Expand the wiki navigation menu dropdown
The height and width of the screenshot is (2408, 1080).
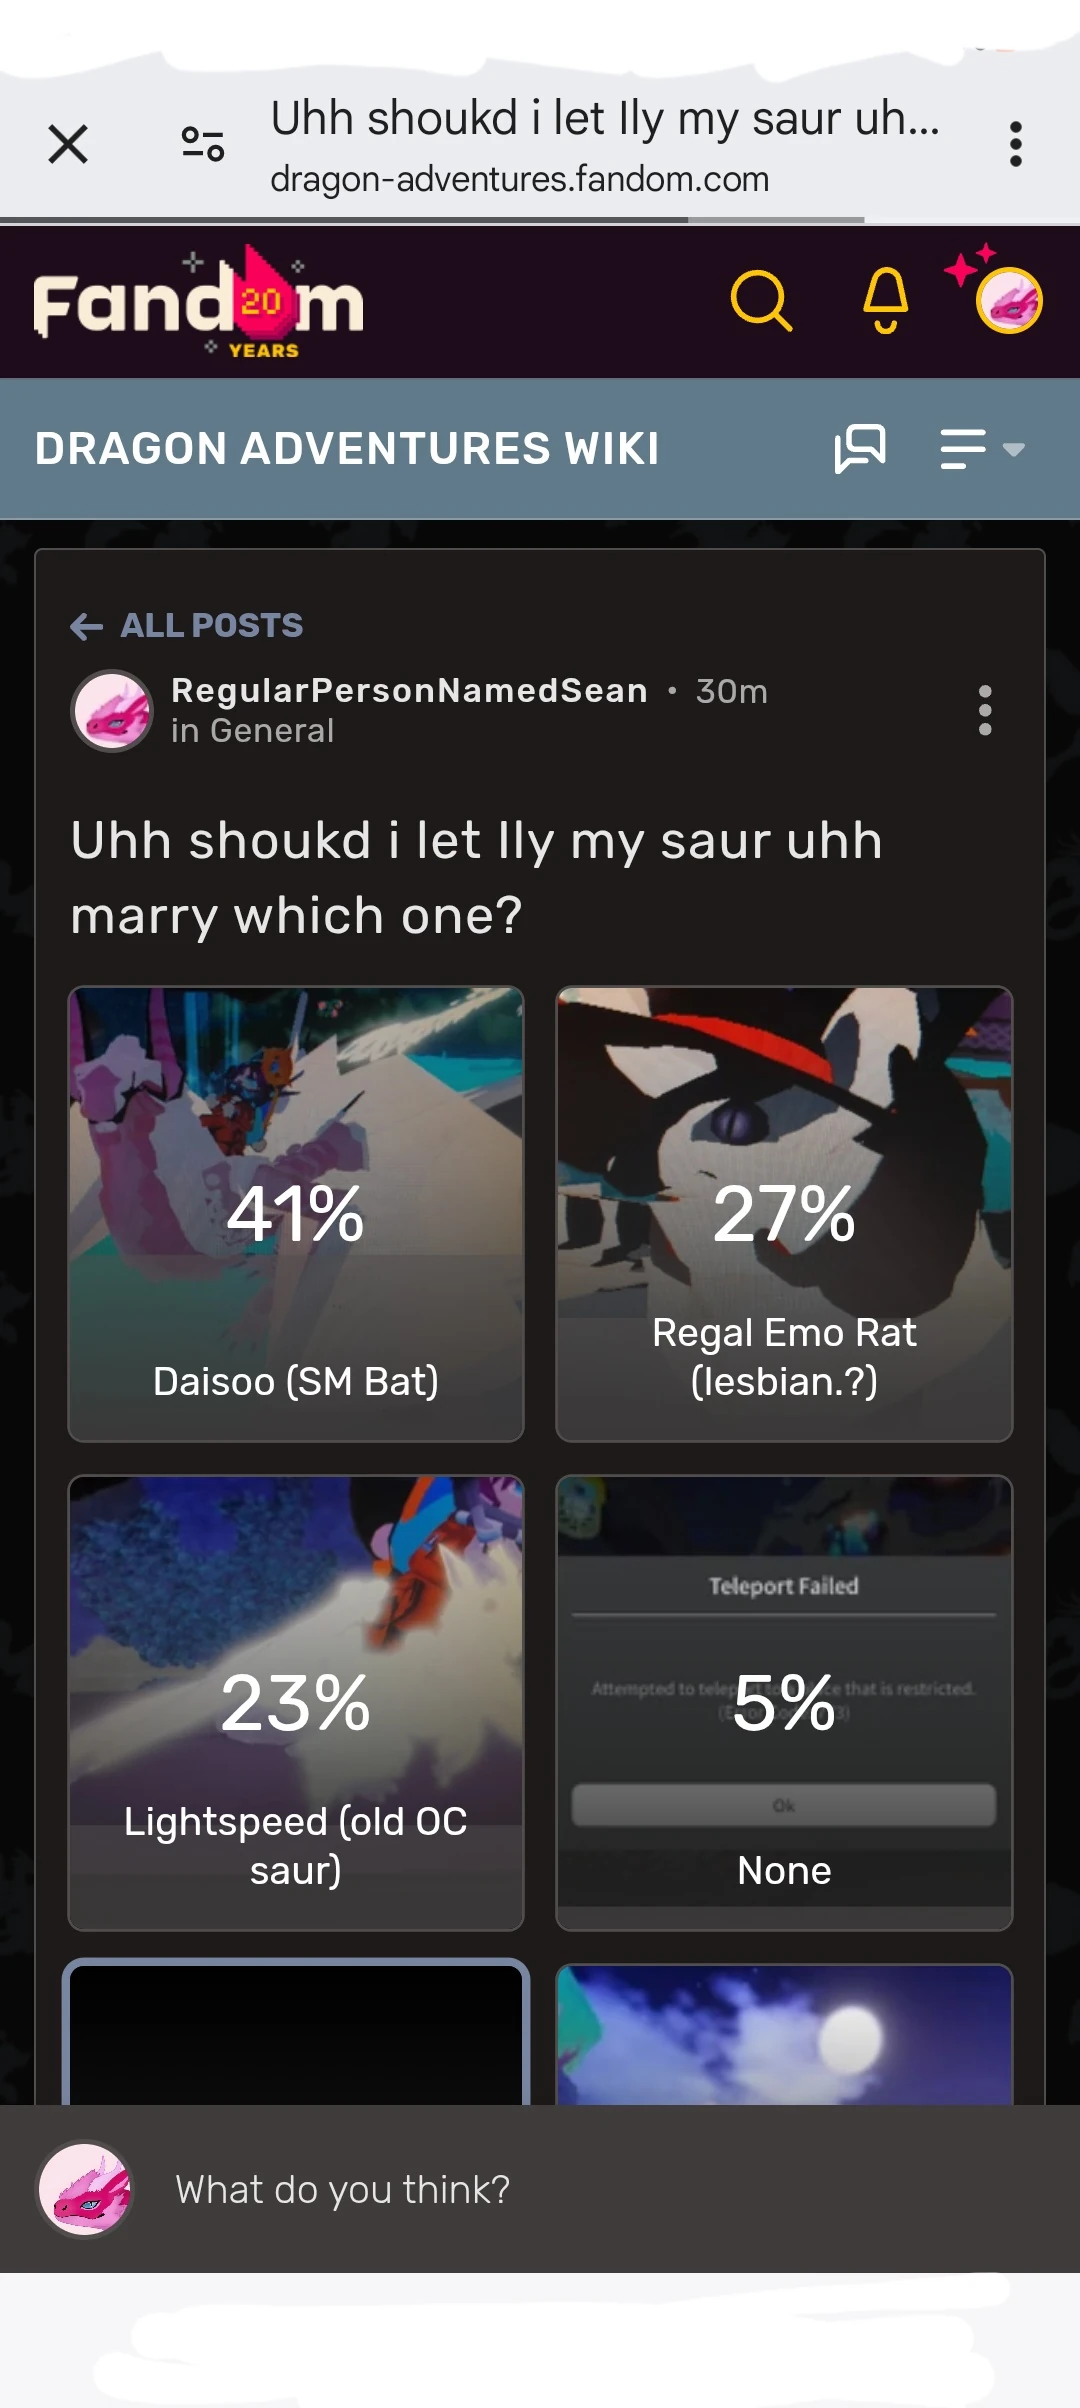click(x=983, y=448)
